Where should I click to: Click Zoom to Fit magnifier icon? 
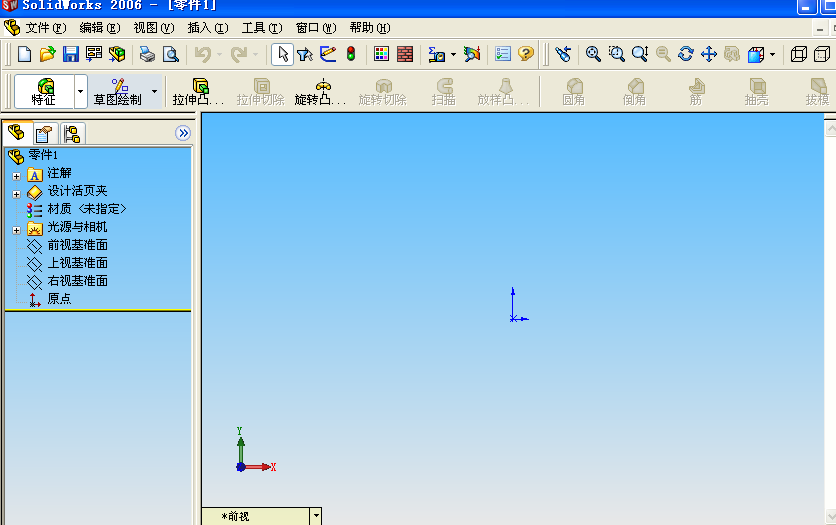pos(593,54)
